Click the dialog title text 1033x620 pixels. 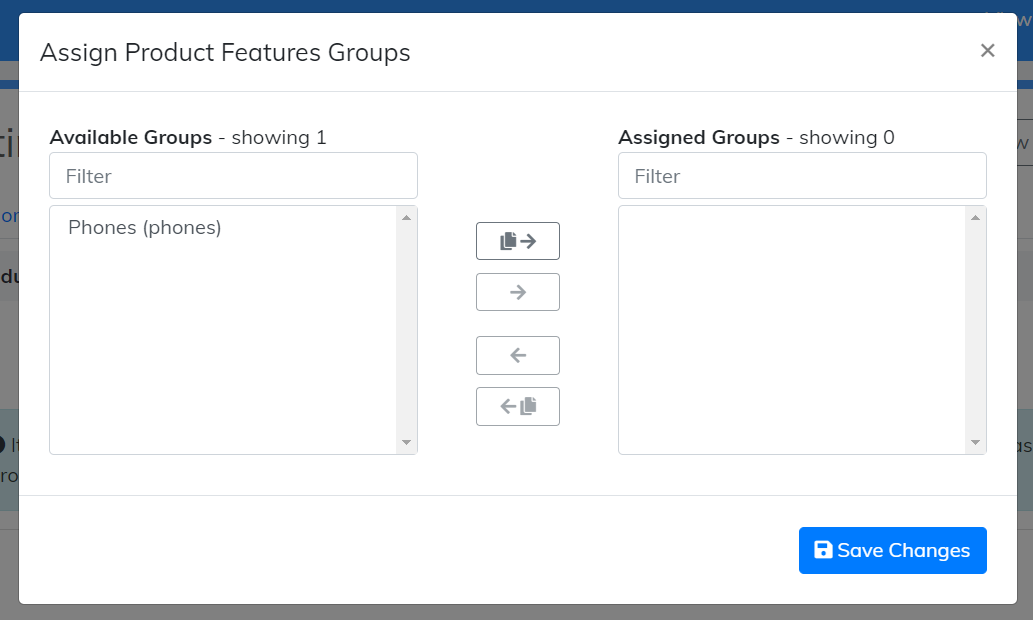(x=225, y=53)
